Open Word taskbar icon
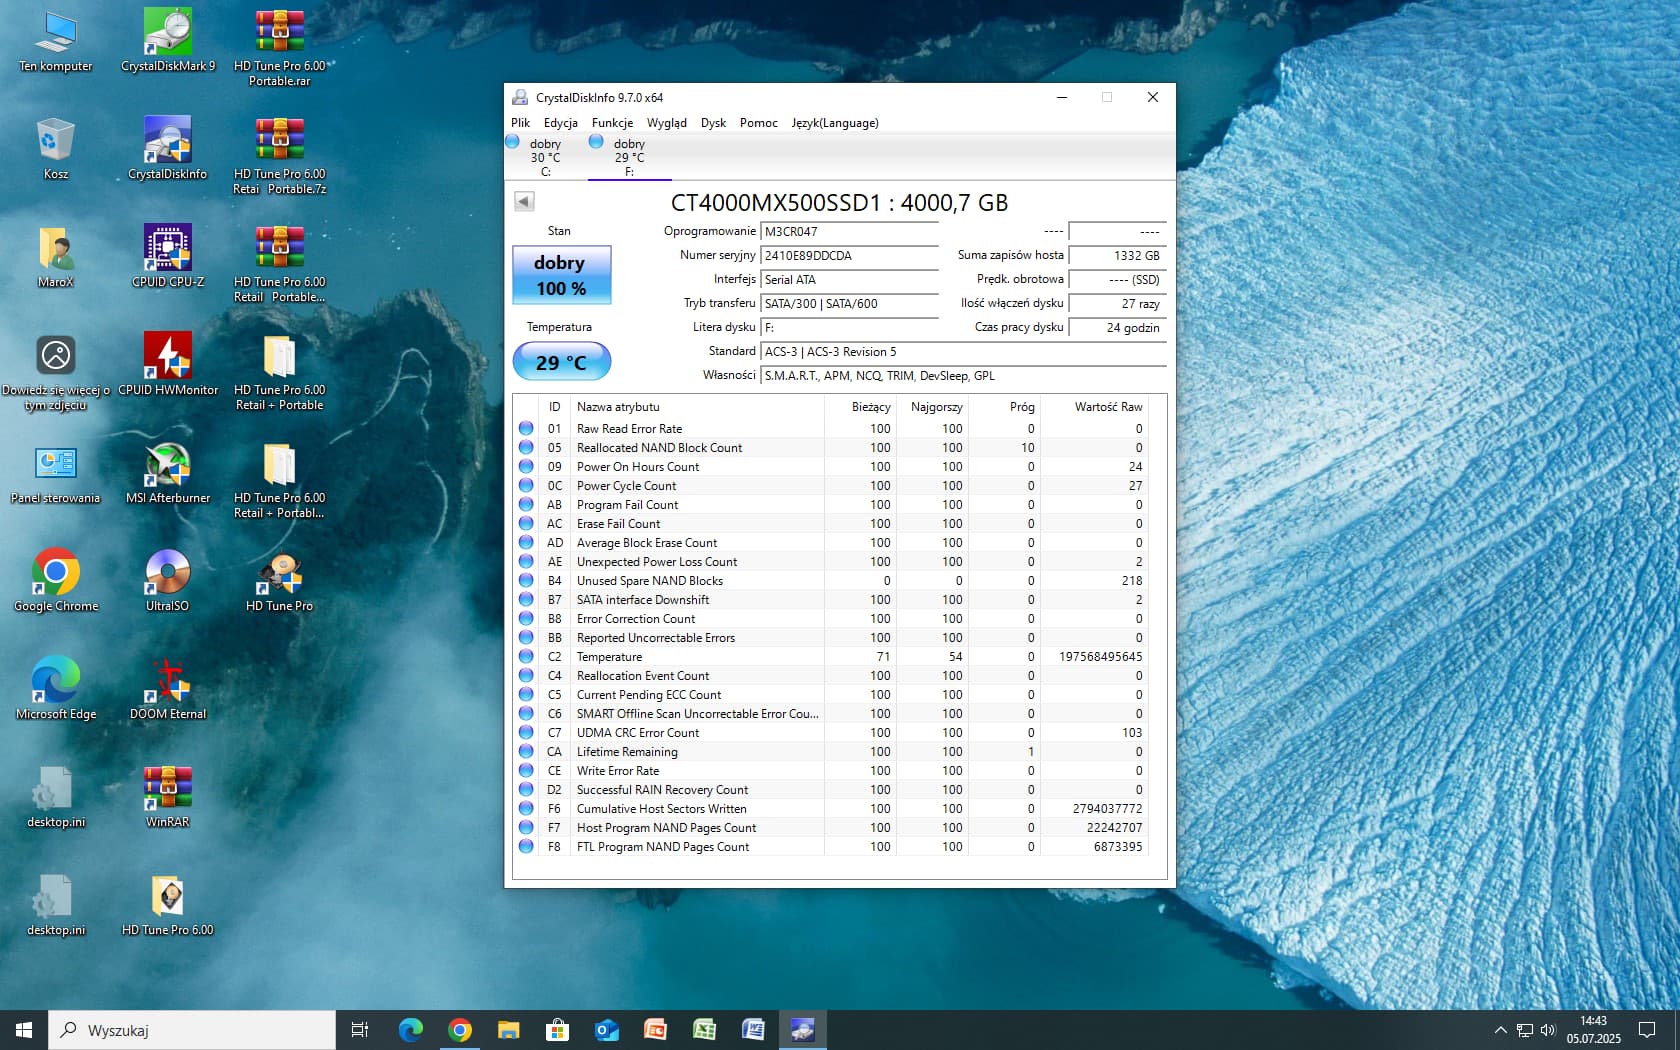Image resolution: width=1680 pixels, height=1050 pixels. click(754, 1030)
